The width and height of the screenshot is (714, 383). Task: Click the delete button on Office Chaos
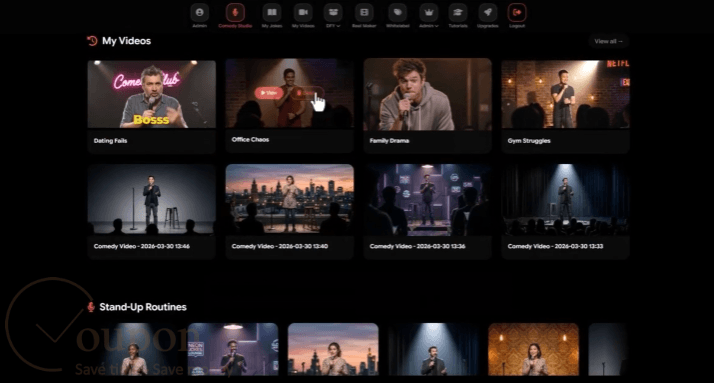(x=307, y=93)
